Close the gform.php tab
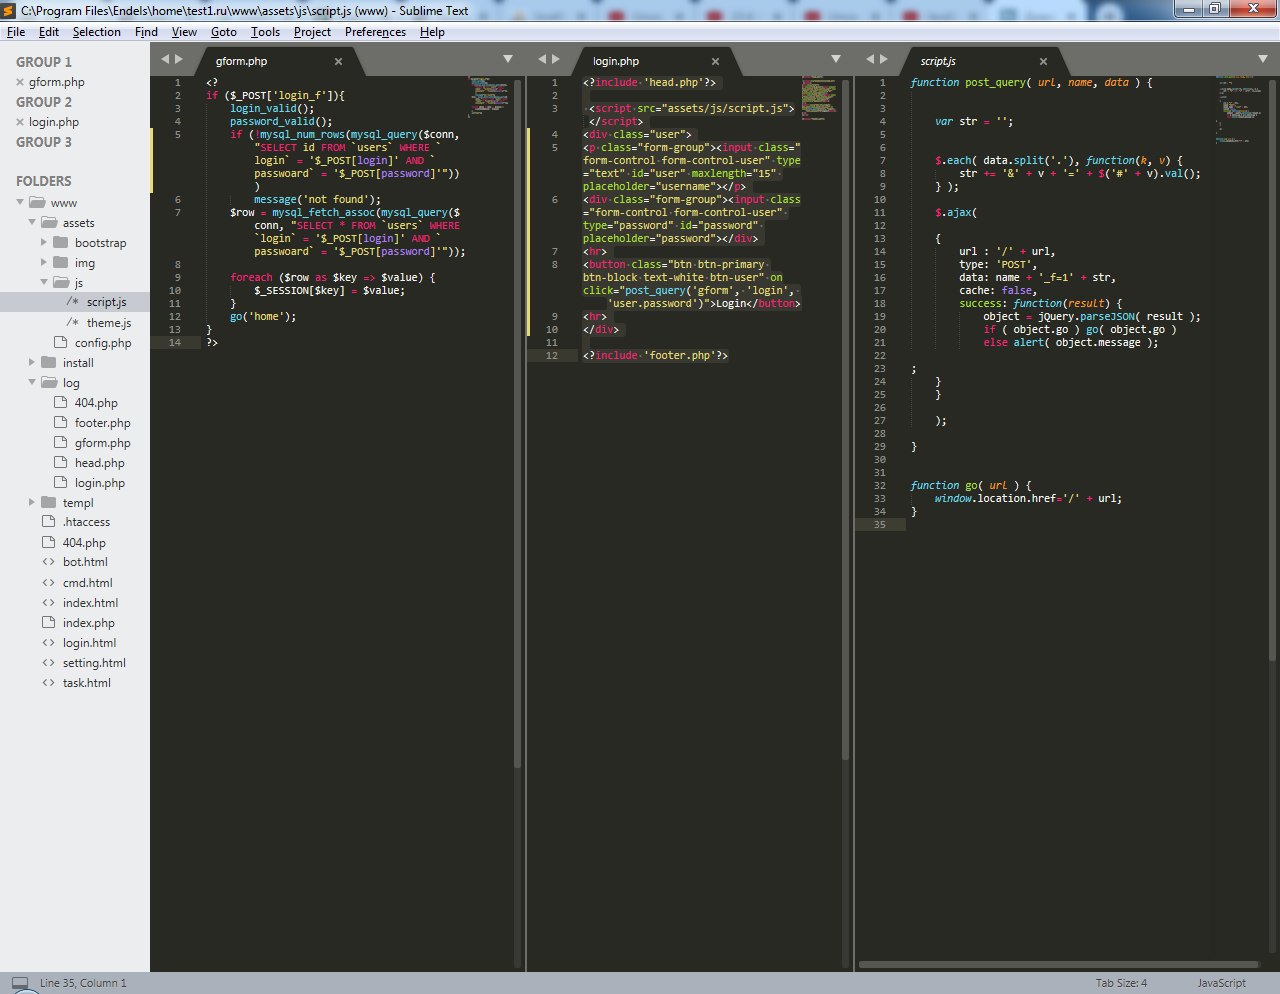 338,61
